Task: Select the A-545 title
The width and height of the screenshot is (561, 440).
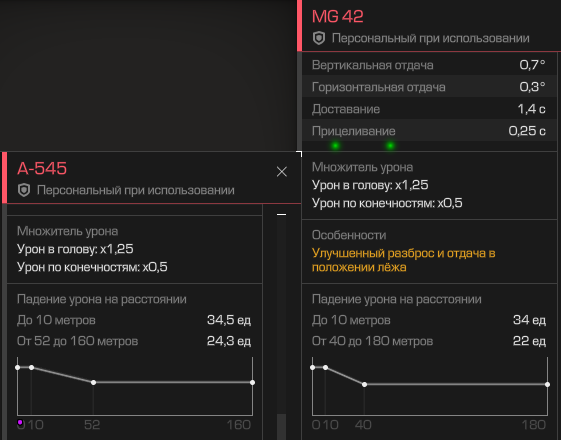Action: click(x=42, y=168)
